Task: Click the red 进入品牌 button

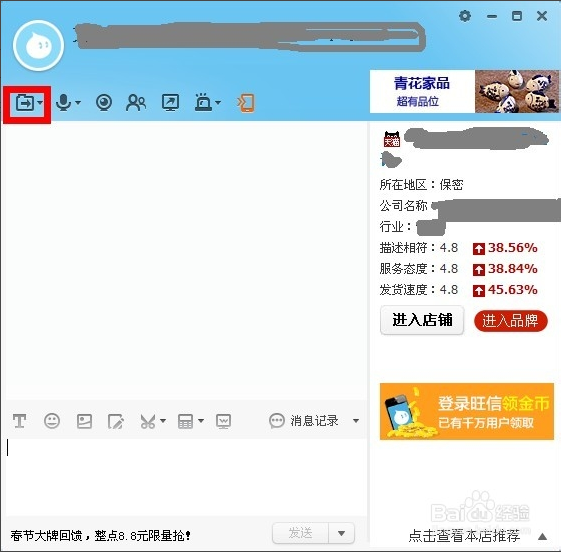Action: tap(511, 321)
